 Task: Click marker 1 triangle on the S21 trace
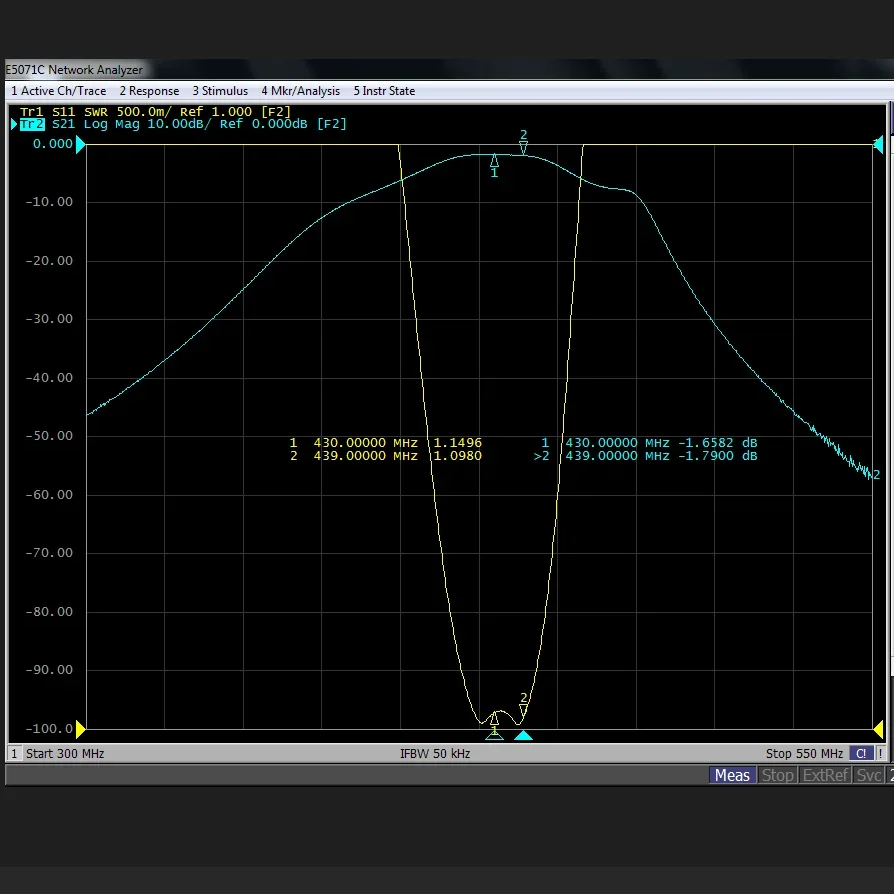(494, 160)
